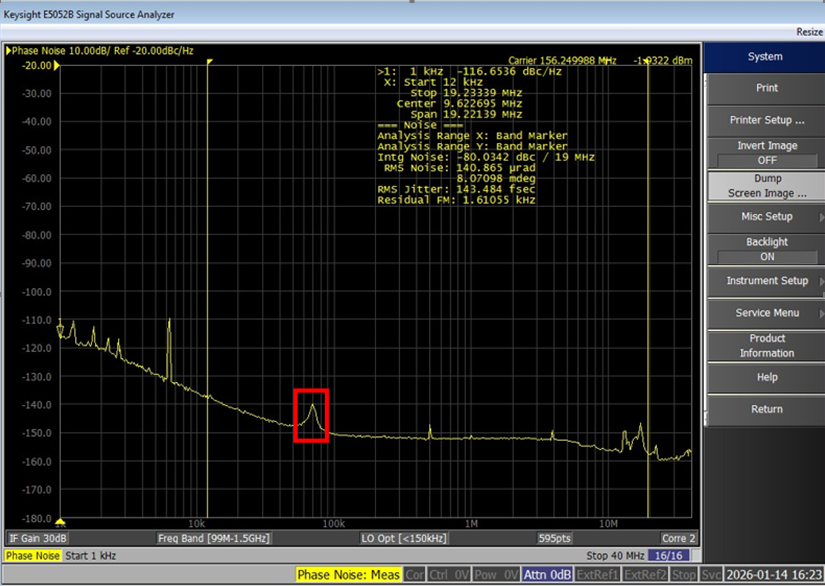The width and height of the screenshot is (825, 586).
Task: Click the Stop 19.23339 MHz readout
Action: pos(466,93)
